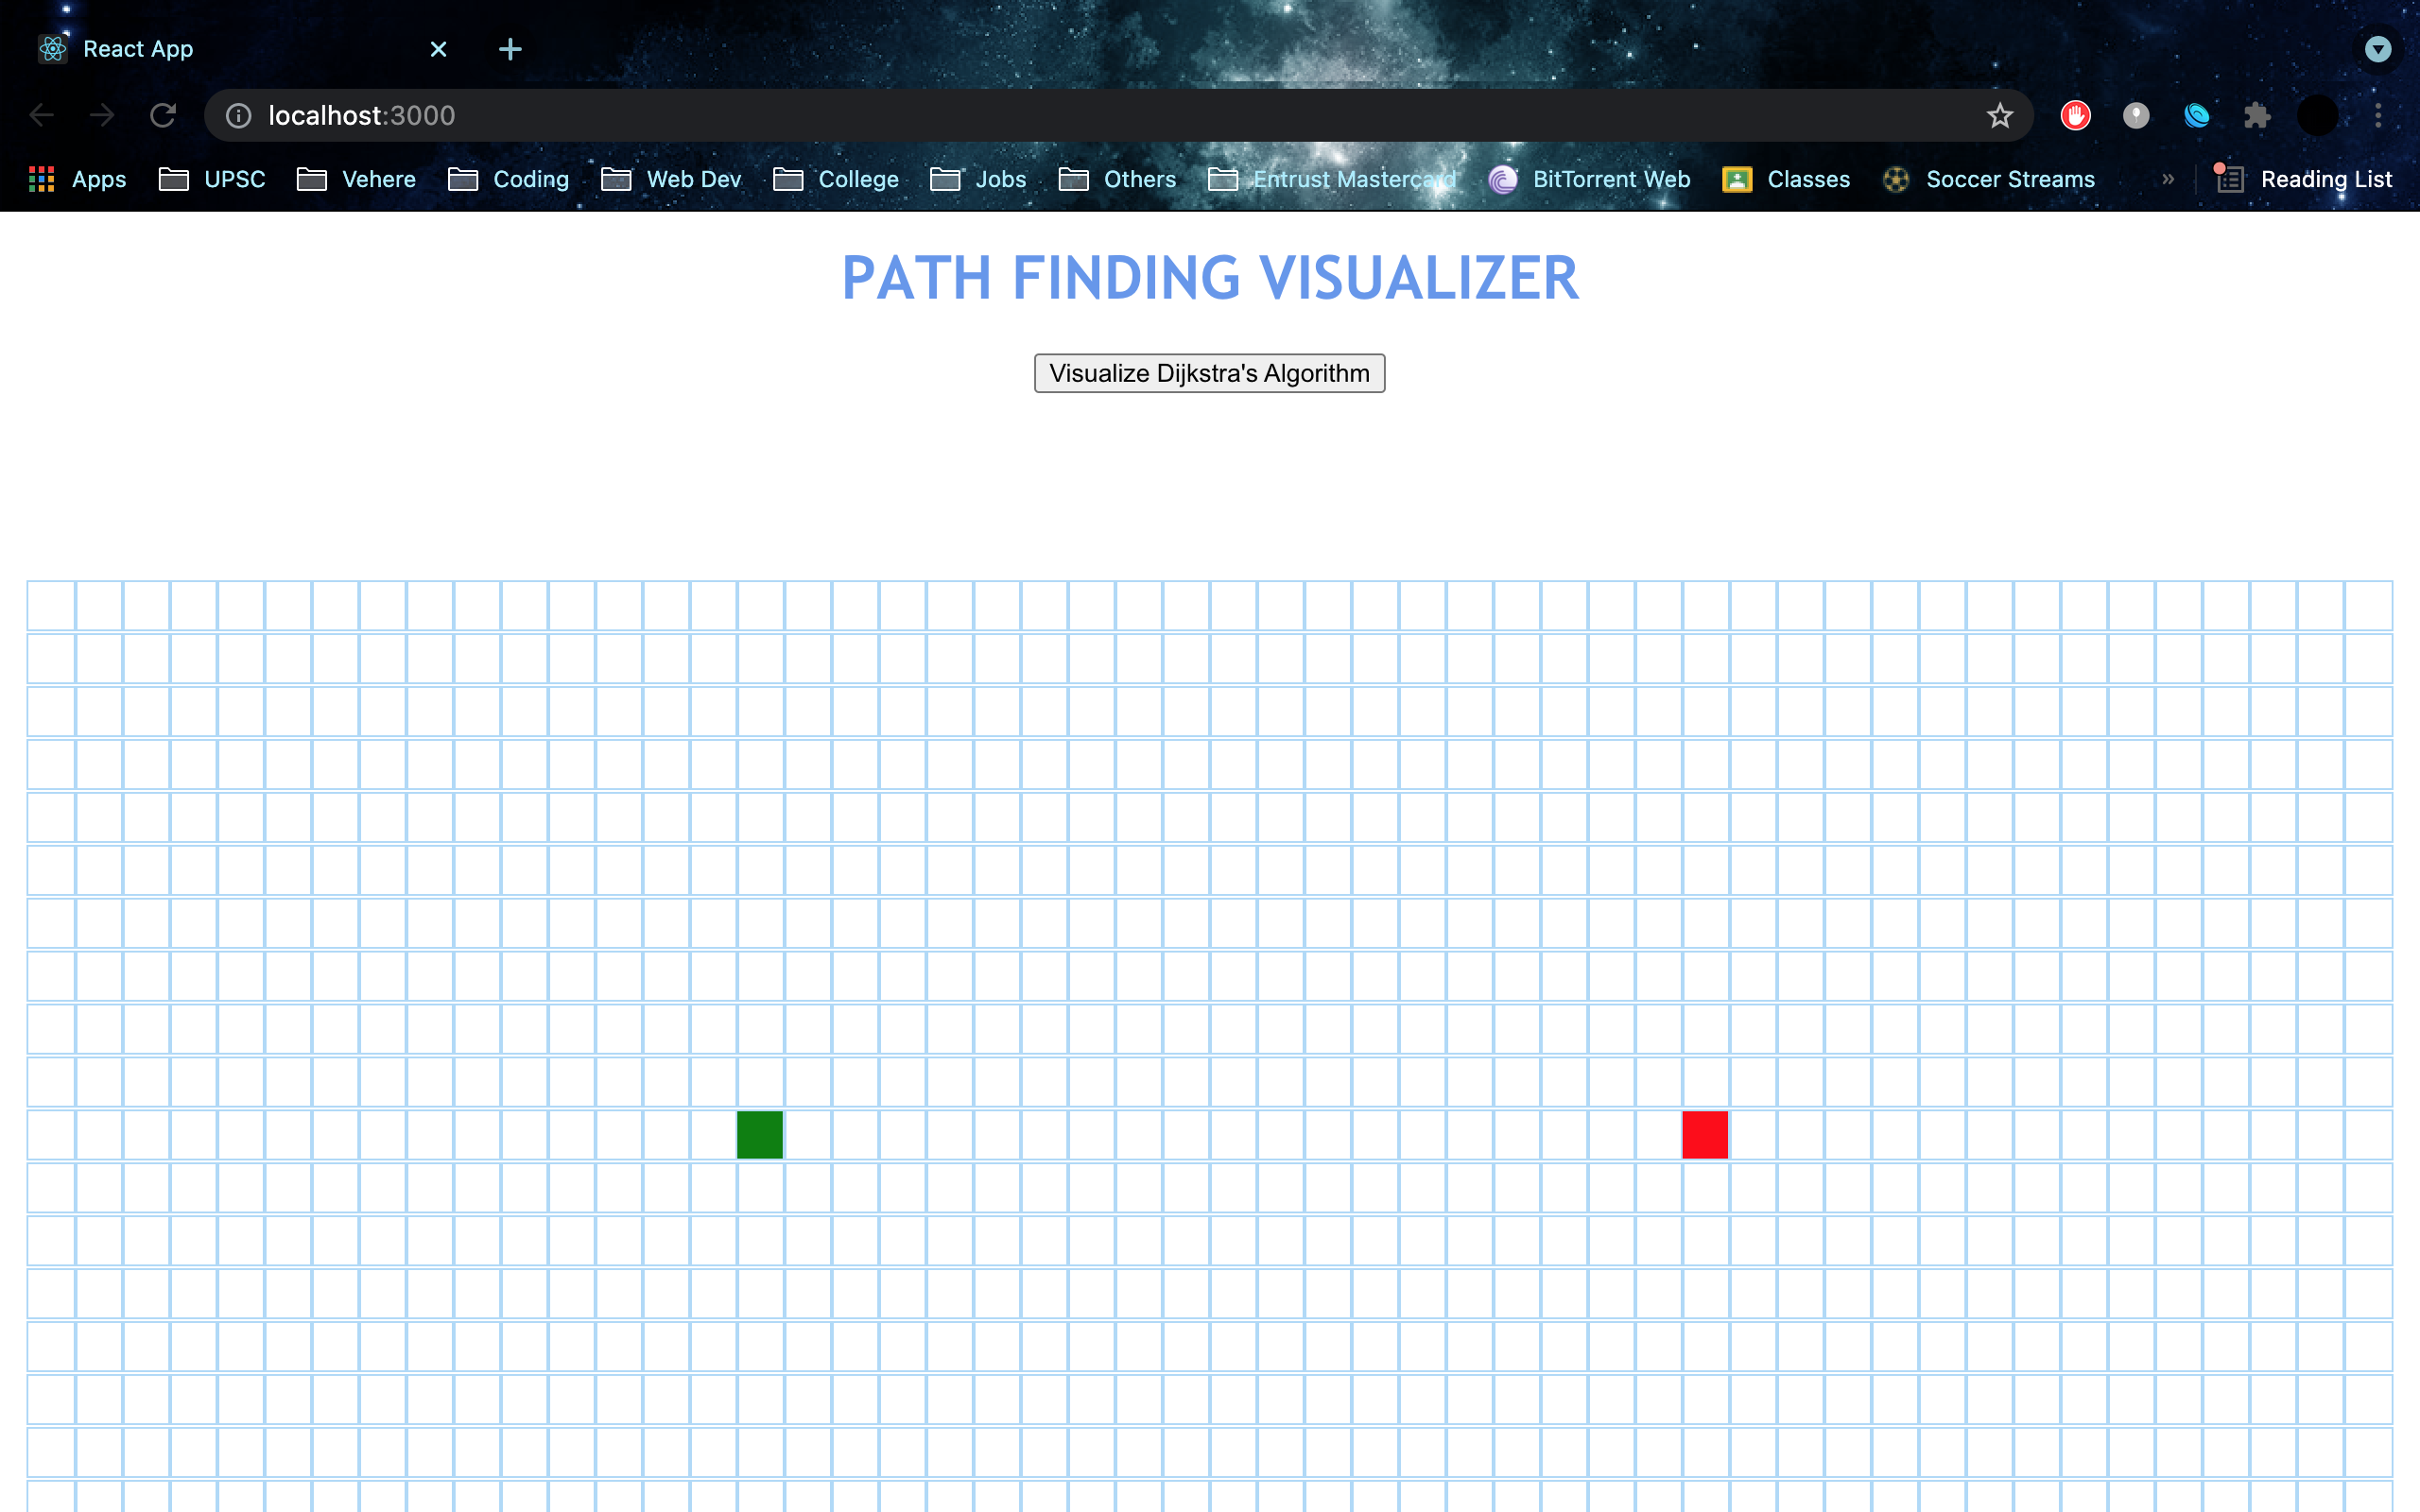This screenshot has height=1512, width=2420.
Task: Click the browser profile avatar icon
Action: tap(2318, 115)
